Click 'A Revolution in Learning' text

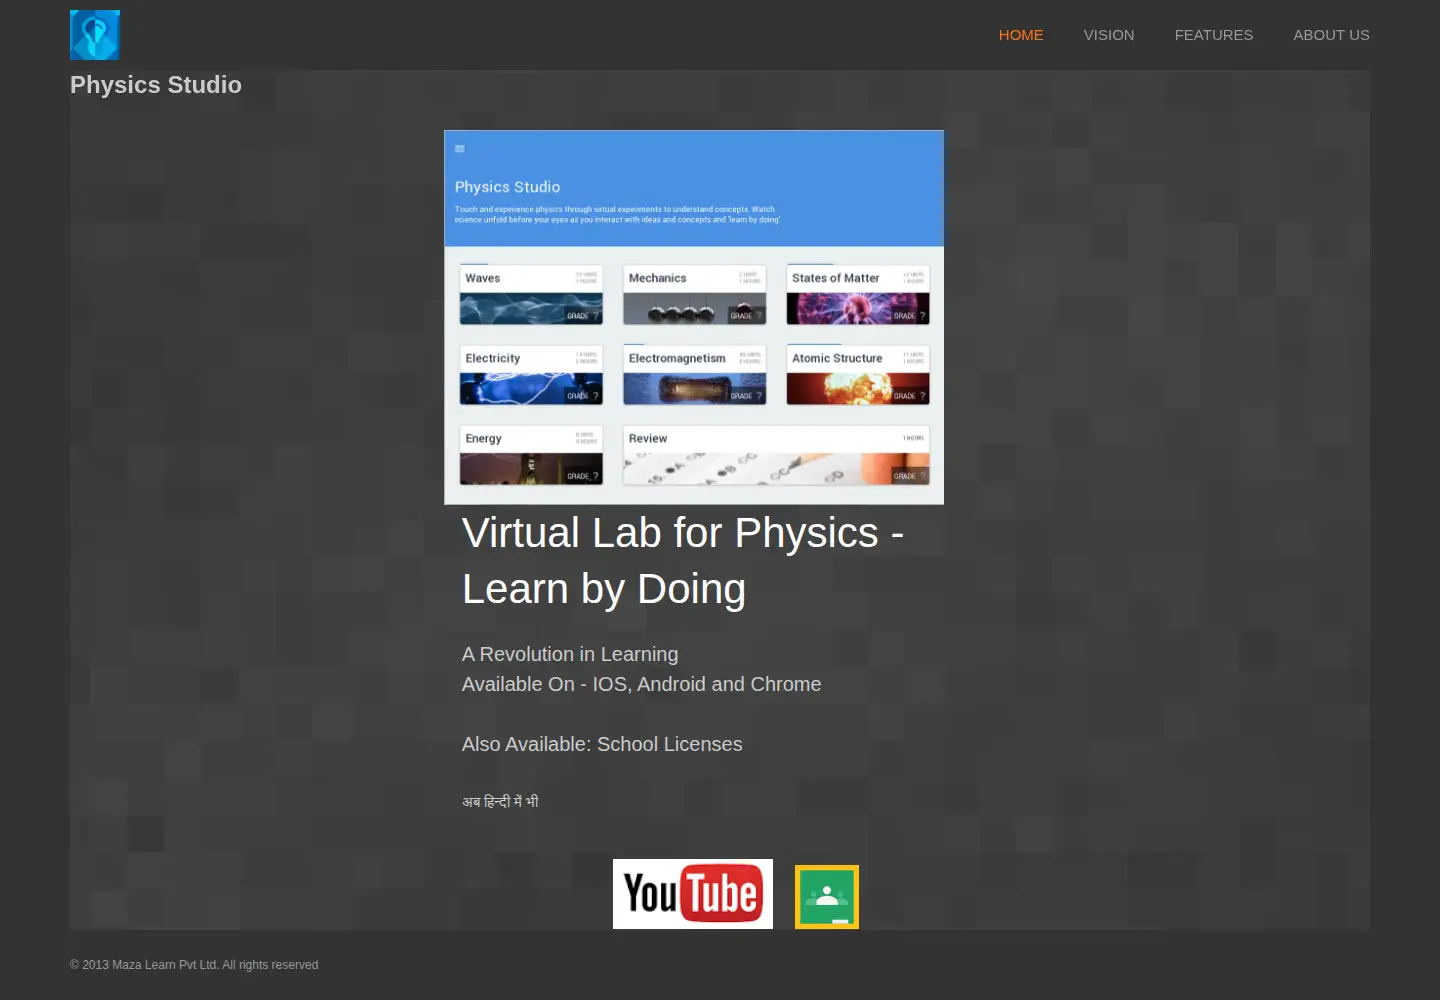click(570, 654)
